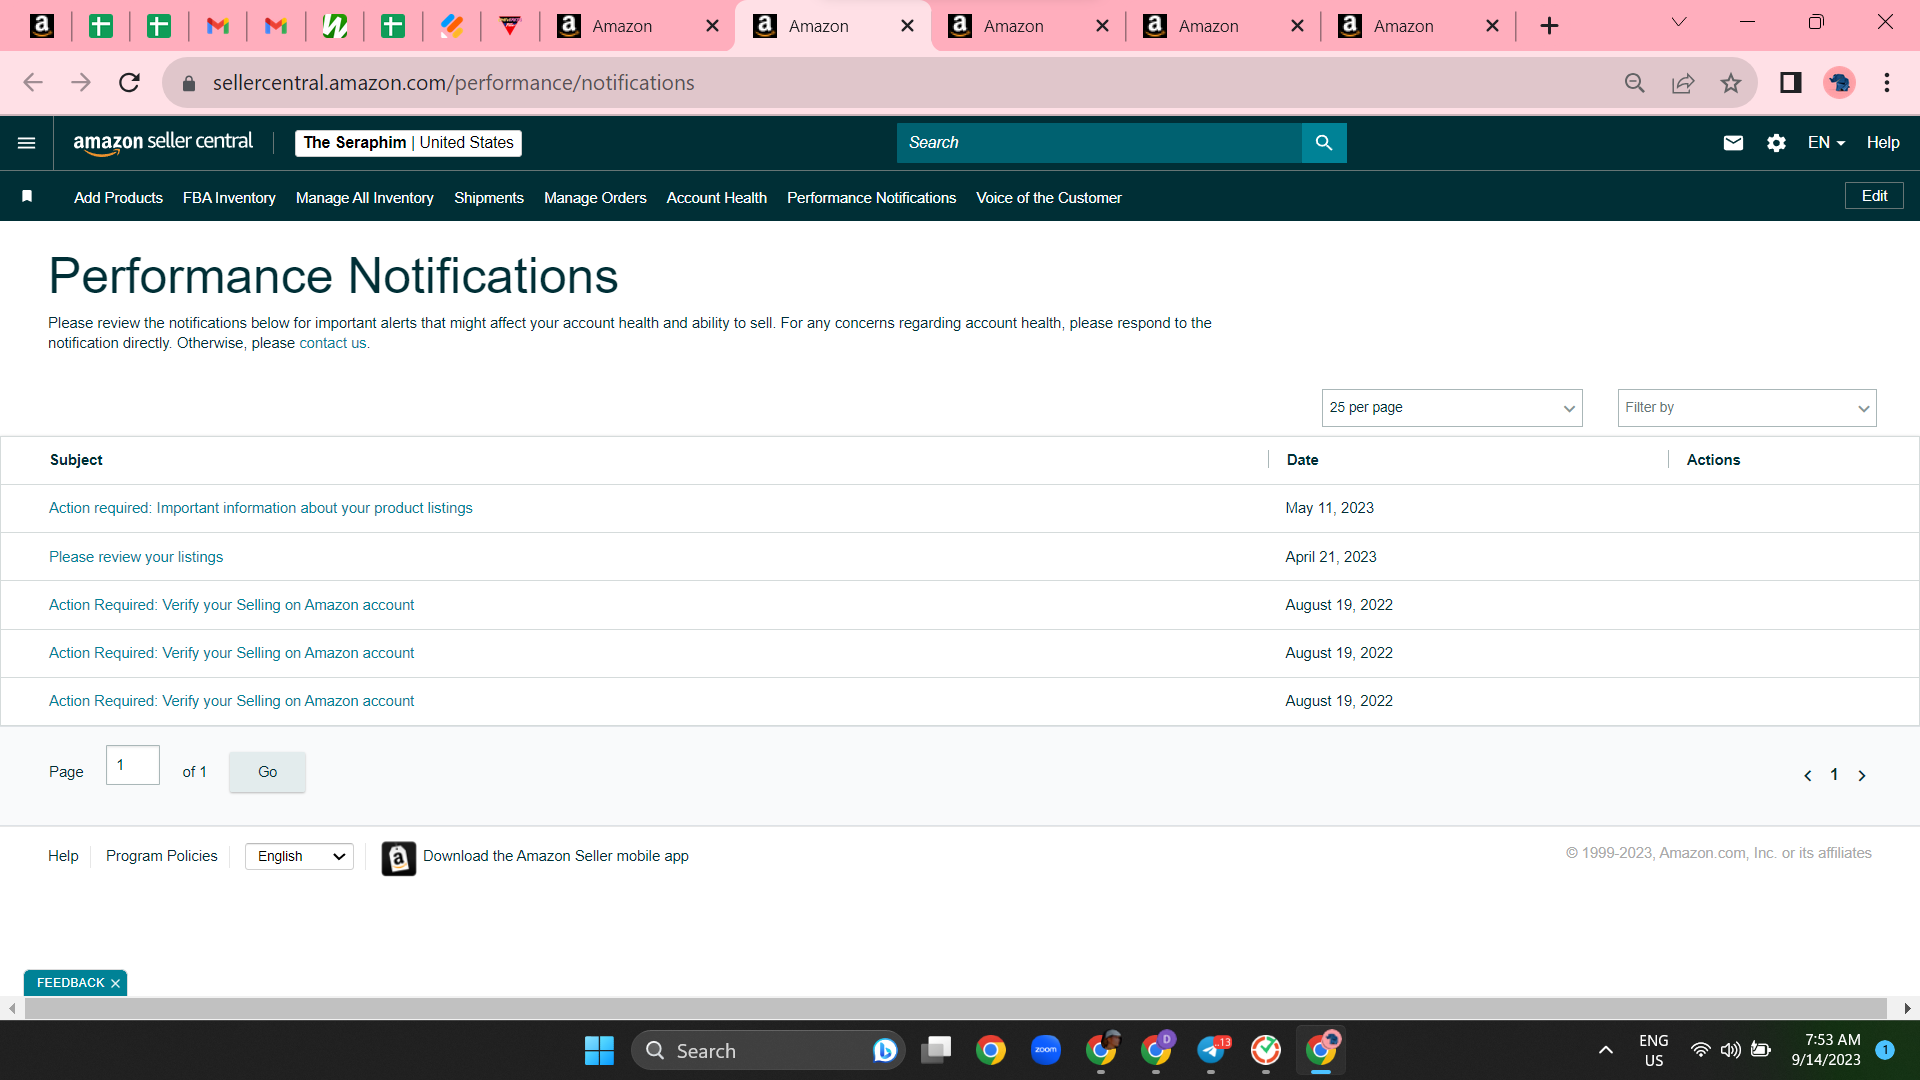
Task: Go back in browser history
Action: pos(33,83)
